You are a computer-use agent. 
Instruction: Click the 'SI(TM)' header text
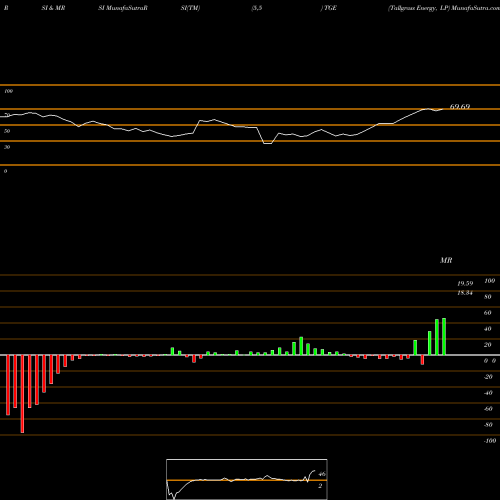[x=190, y=8]
